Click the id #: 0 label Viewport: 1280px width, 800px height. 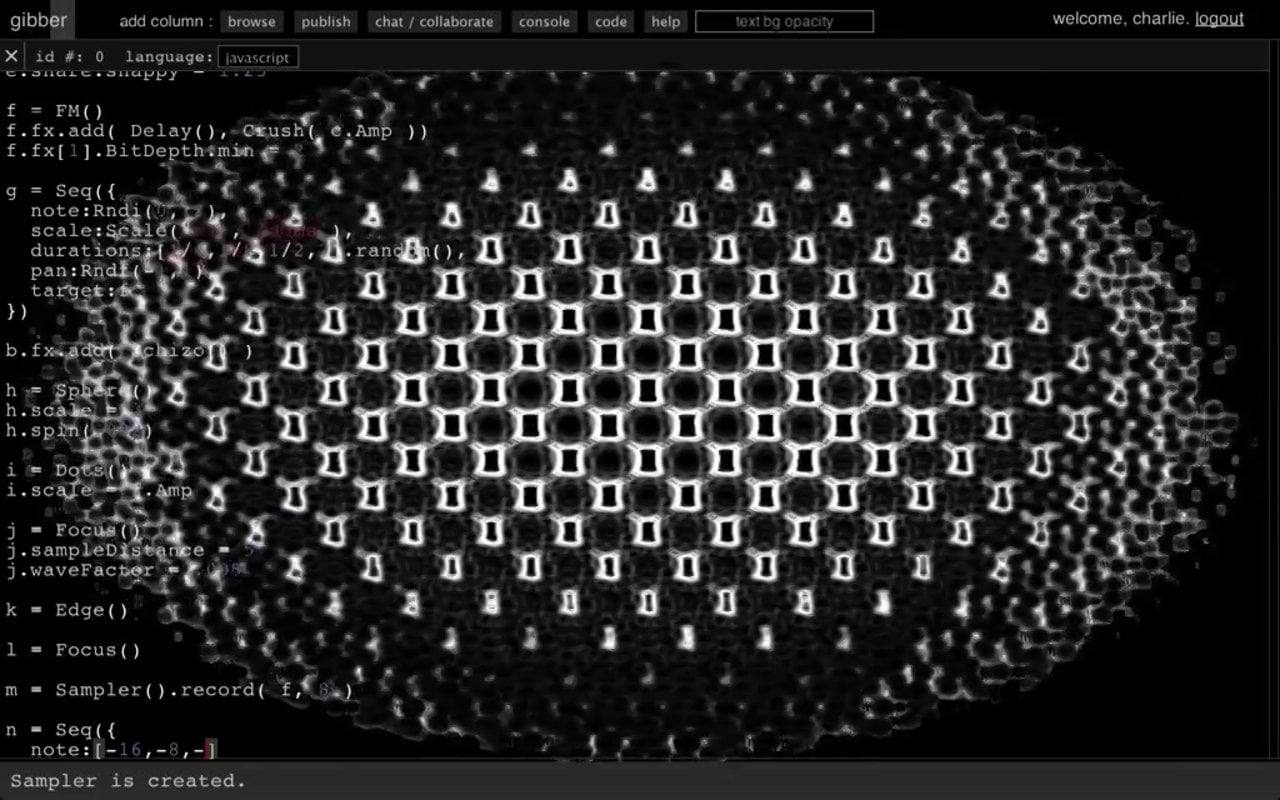[69, 57]
